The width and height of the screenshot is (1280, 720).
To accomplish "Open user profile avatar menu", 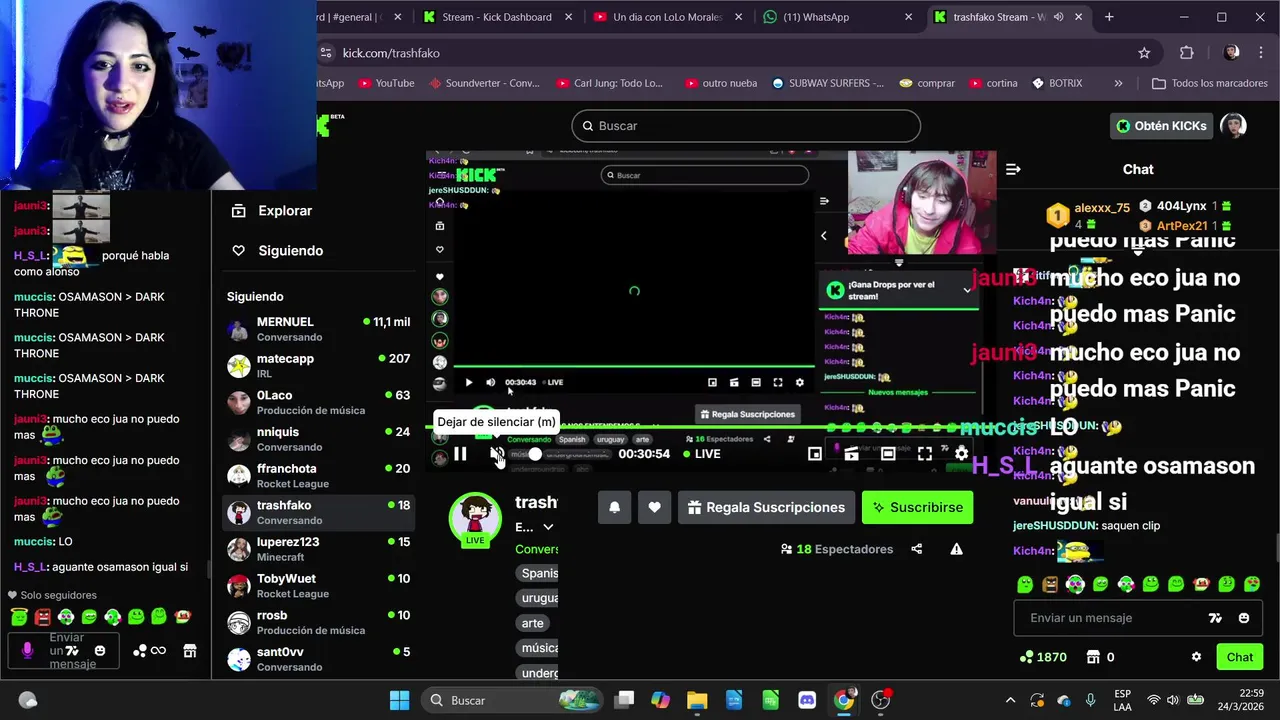I will (x=1234, y=126).
